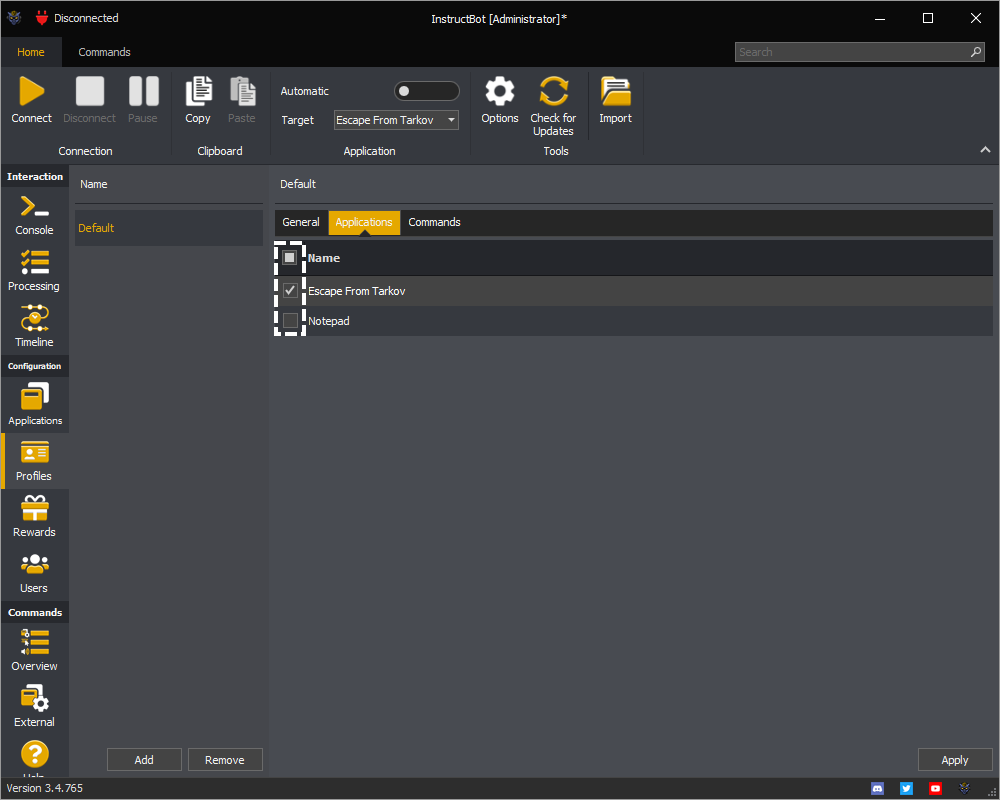Open Discord link in status bar

tap(878, 789)
